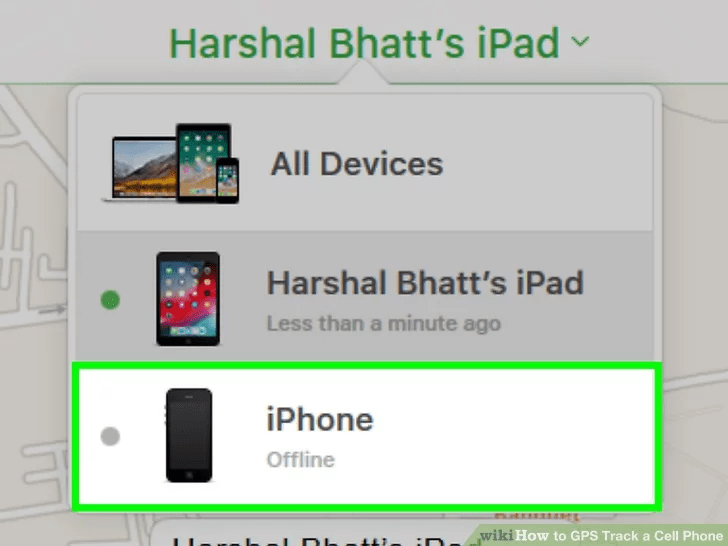This screenshot has width=728, height=546.
Task: Choose the iPhone entry label
Action: (x=320, y=419)
